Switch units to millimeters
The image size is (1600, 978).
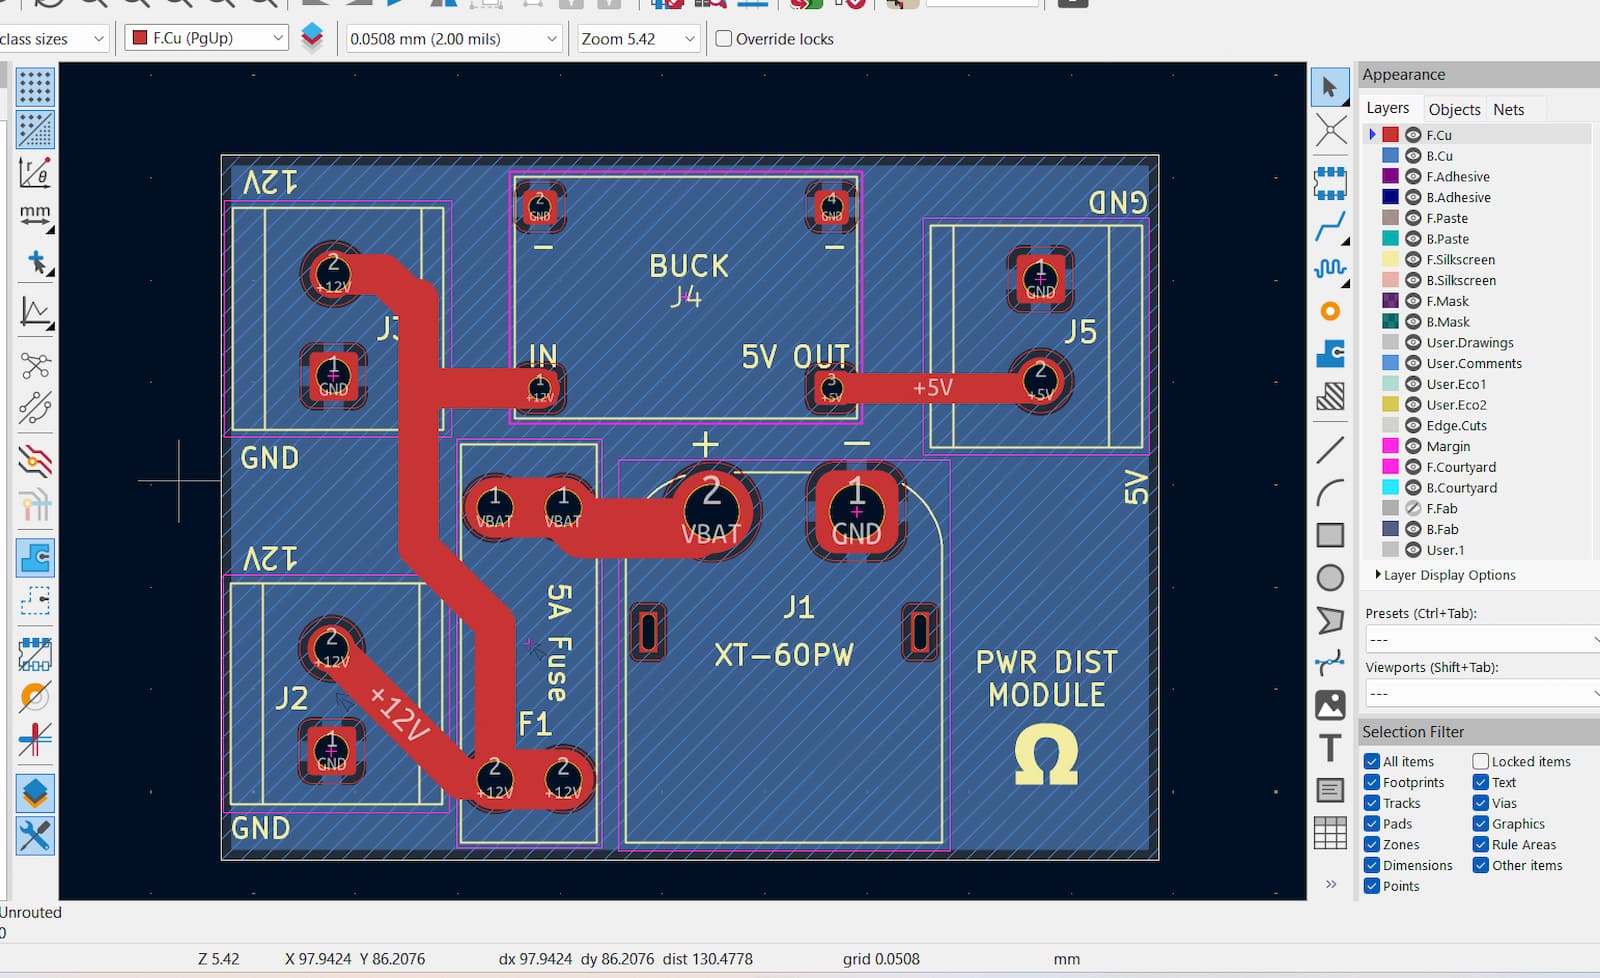coord(35,215)
